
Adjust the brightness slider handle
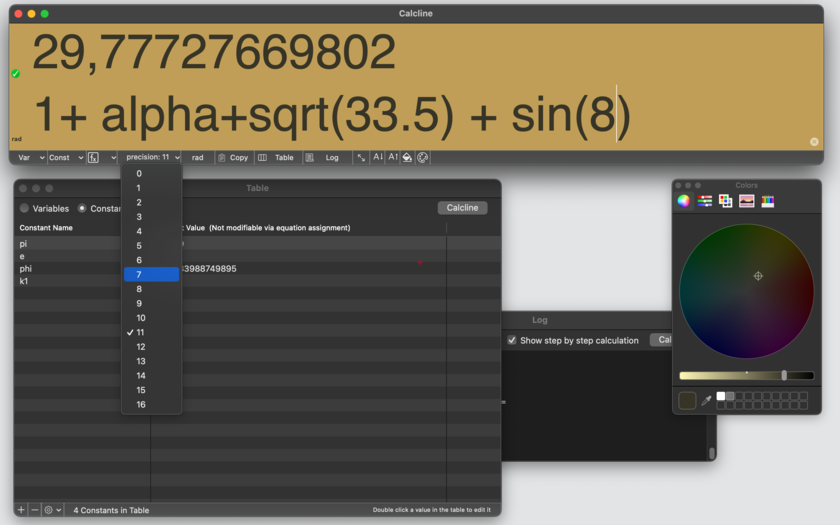point(784,376)
